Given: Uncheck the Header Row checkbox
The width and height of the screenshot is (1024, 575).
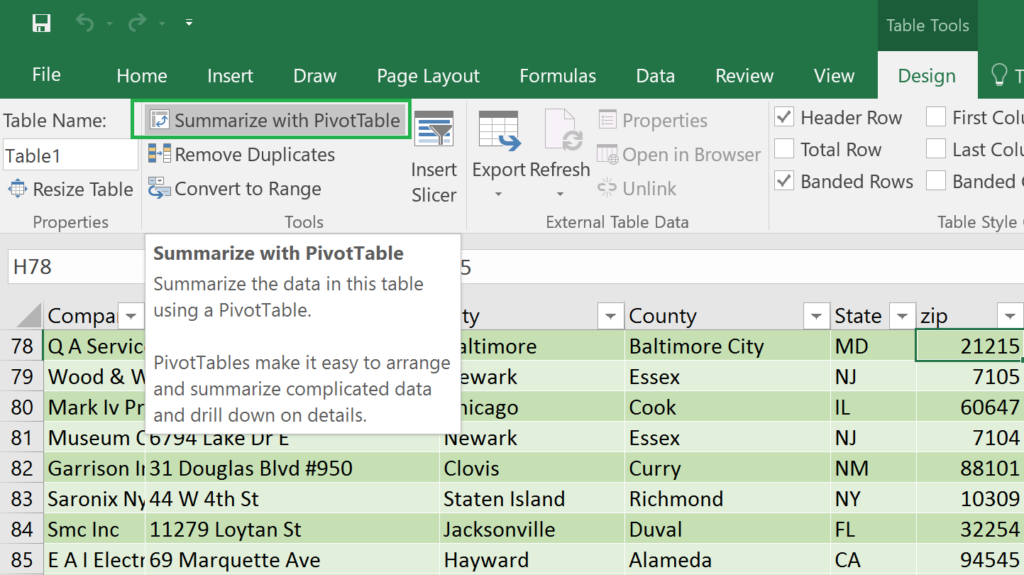Looking at the screenshot, I should tap(784, 118).
